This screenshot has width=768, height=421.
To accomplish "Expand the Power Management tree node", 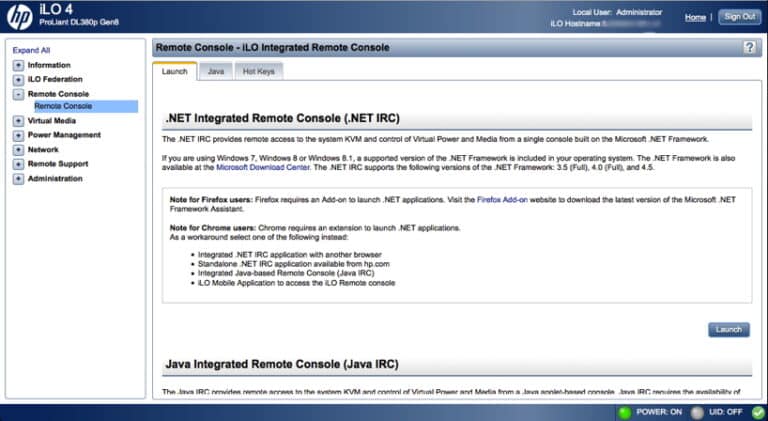I will pos(18,135).
